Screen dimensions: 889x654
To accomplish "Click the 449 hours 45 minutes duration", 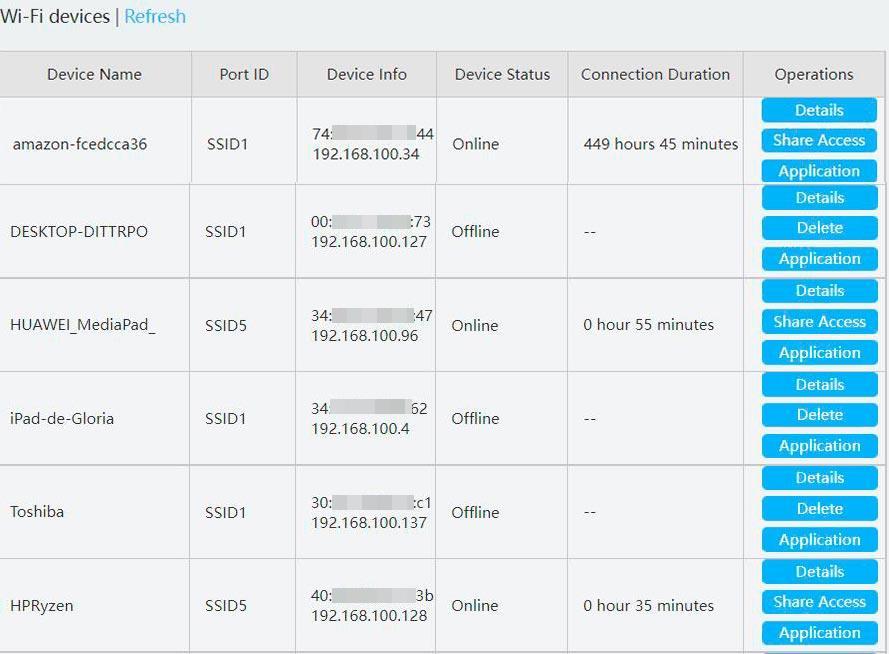I will pyautogui.click(x=661, y=144).
